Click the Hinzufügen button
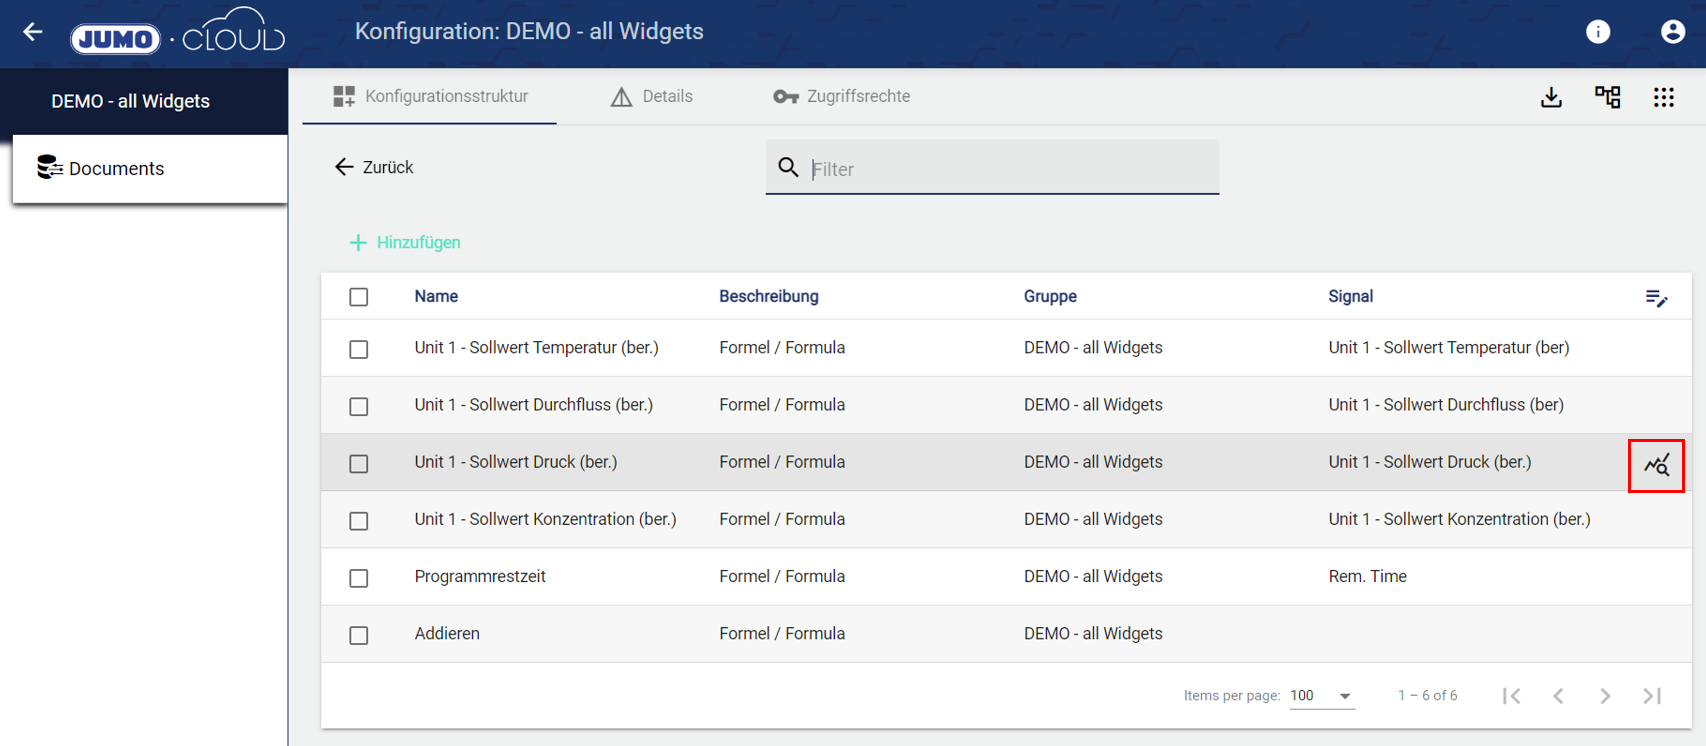The image size is (1706, 746). [405, 243]
